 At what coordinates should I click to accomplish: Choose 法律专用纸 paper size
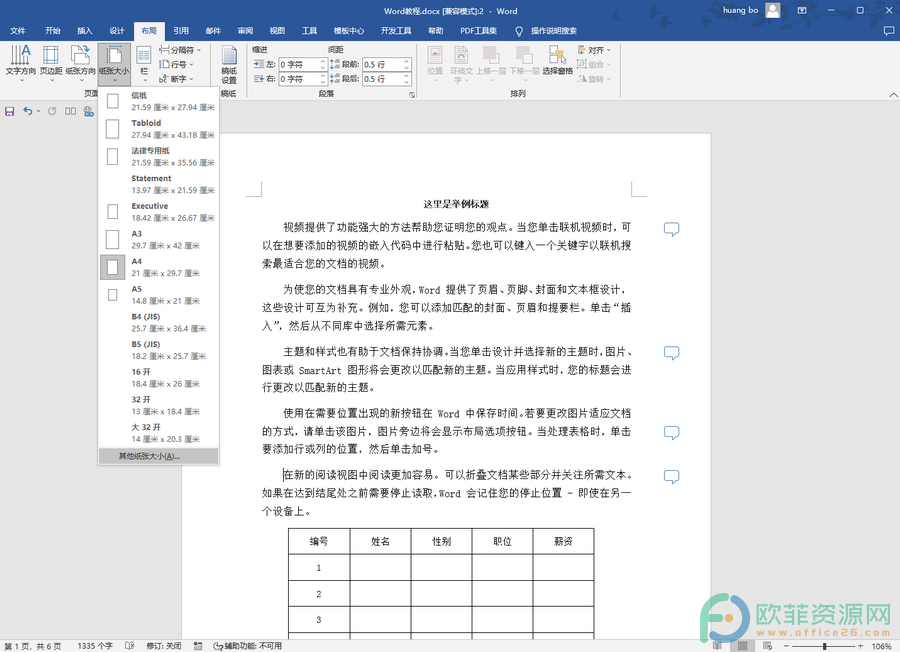tap(158, 156)
